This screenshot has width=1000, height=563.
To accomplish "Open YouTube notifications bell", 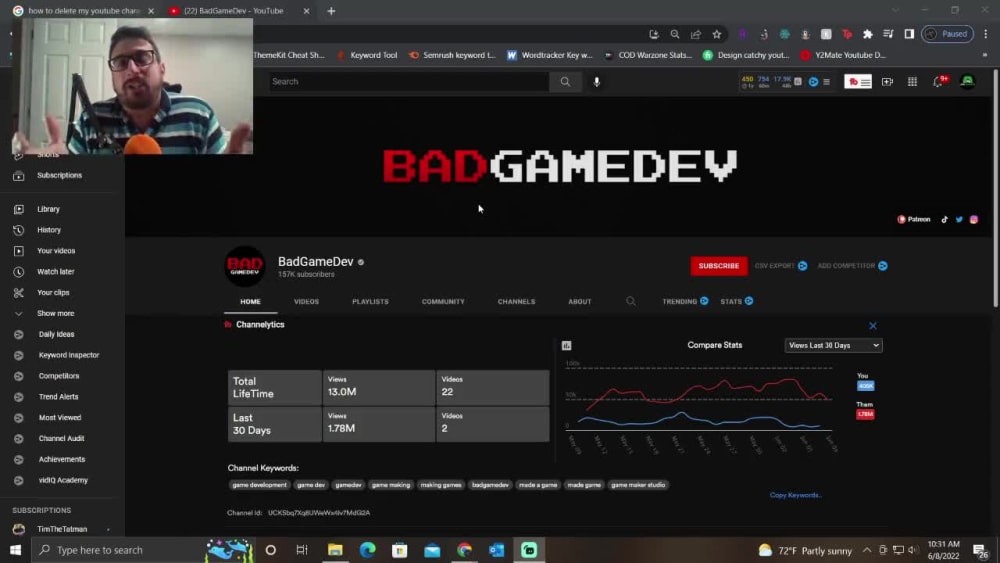I will coord(938,82).
